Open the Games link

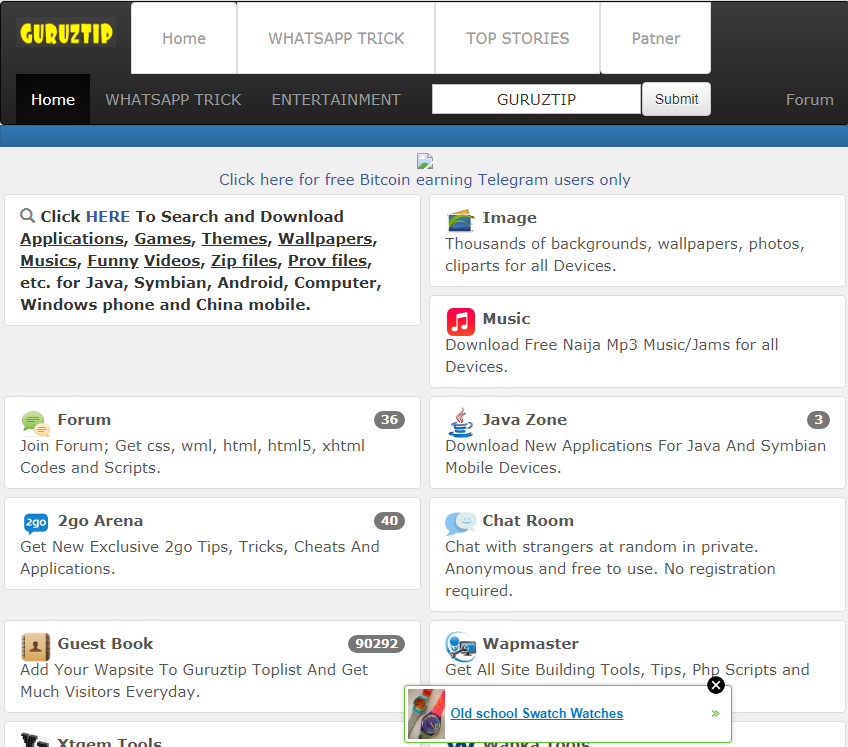tap(163, 239)
